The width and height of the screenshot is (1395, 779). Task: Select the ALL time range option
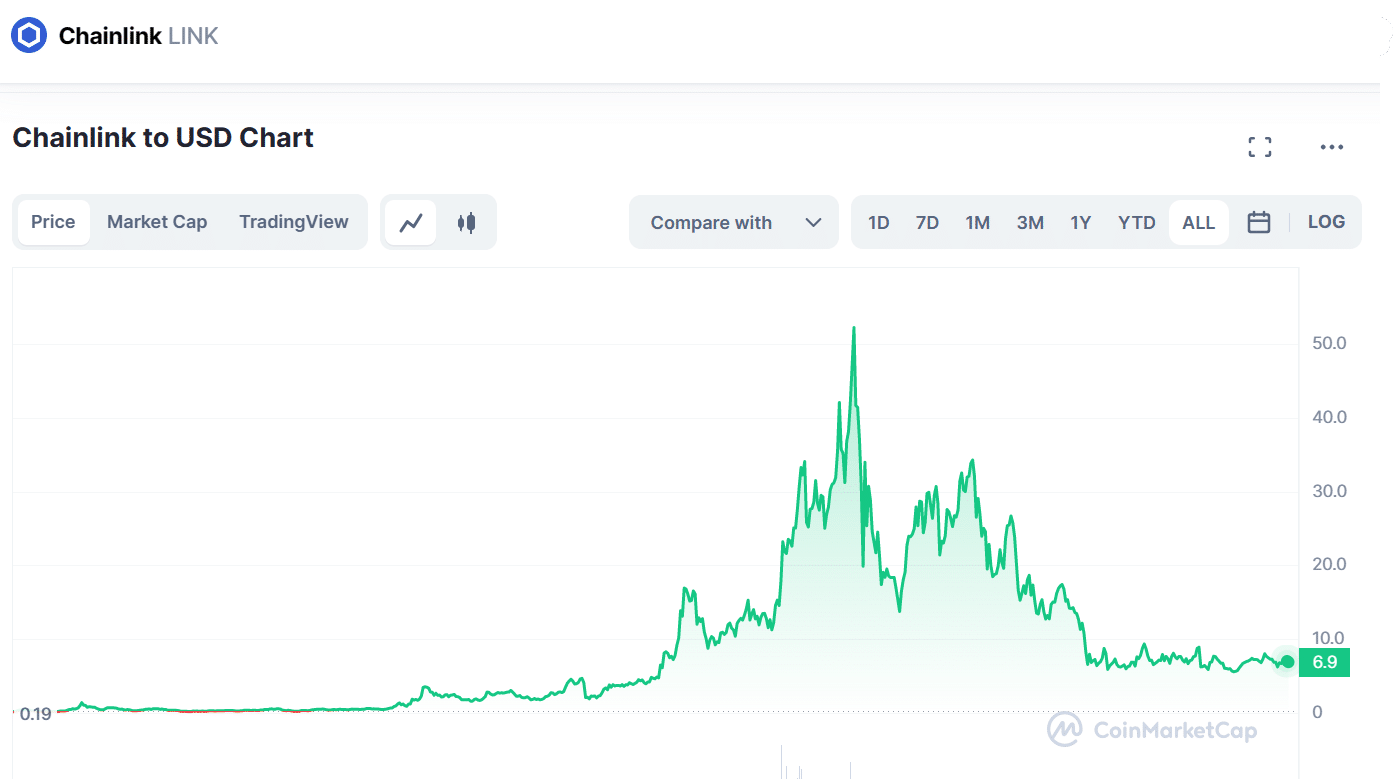[1198, 222]
